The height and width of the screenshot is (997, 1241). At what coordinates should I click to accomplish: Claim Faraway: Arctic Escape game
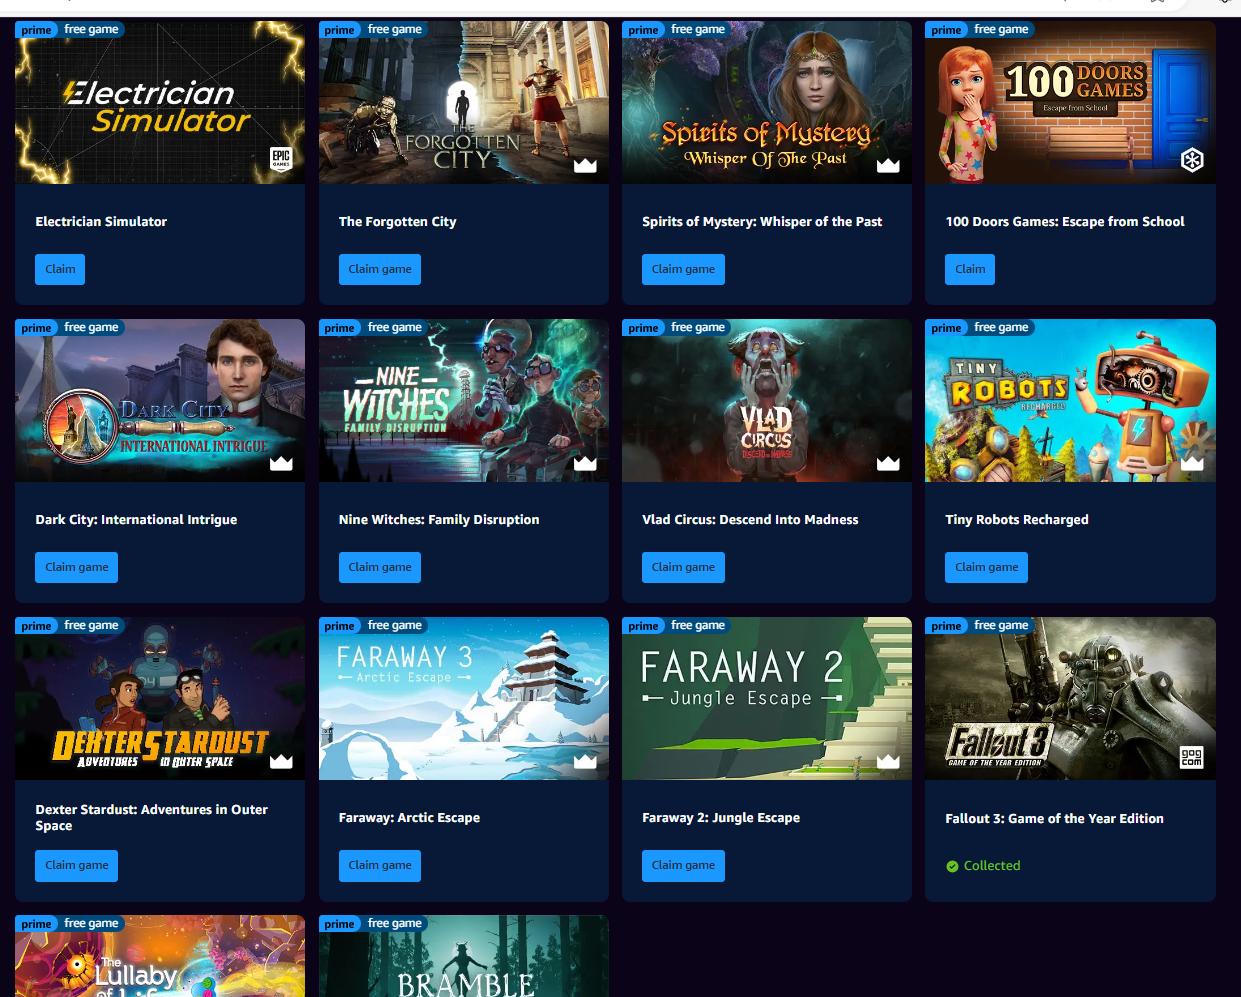pyautogui.click(x=380, y=865)
